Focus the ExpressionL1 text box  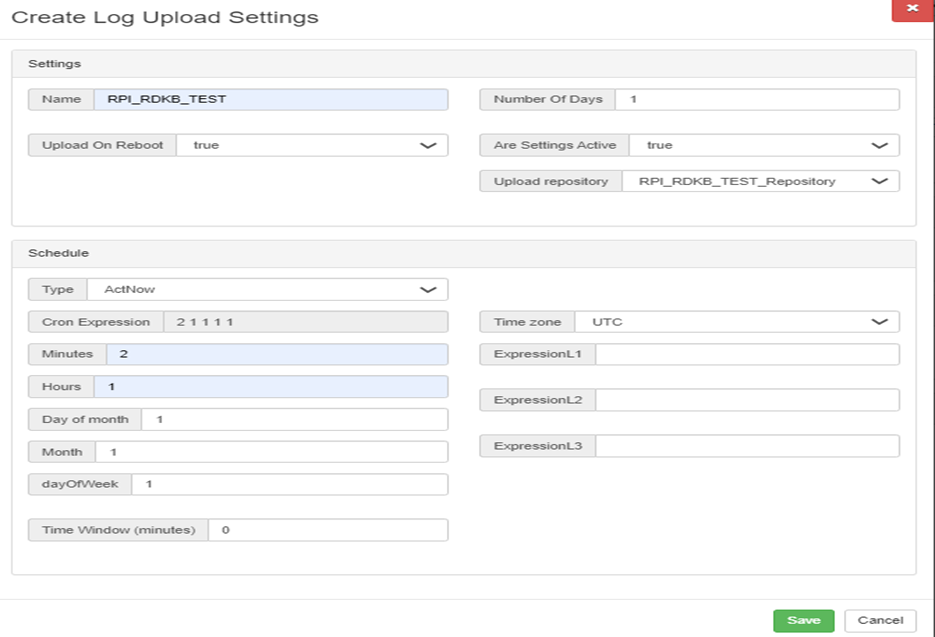747,354
